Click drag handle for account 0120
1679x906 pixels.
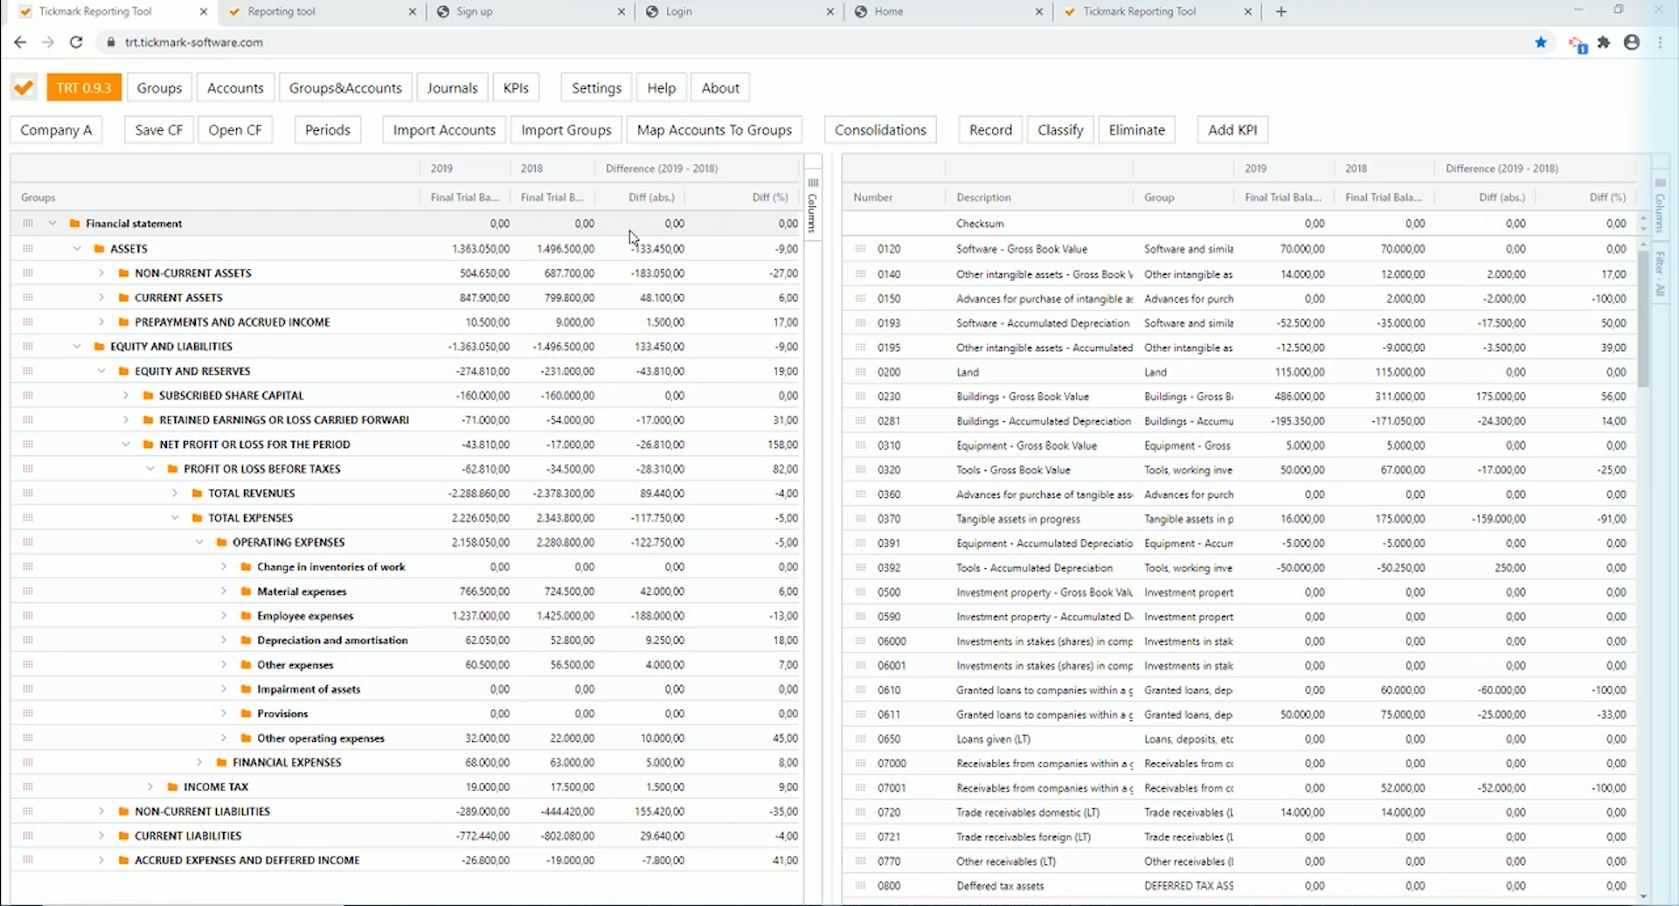860,249
